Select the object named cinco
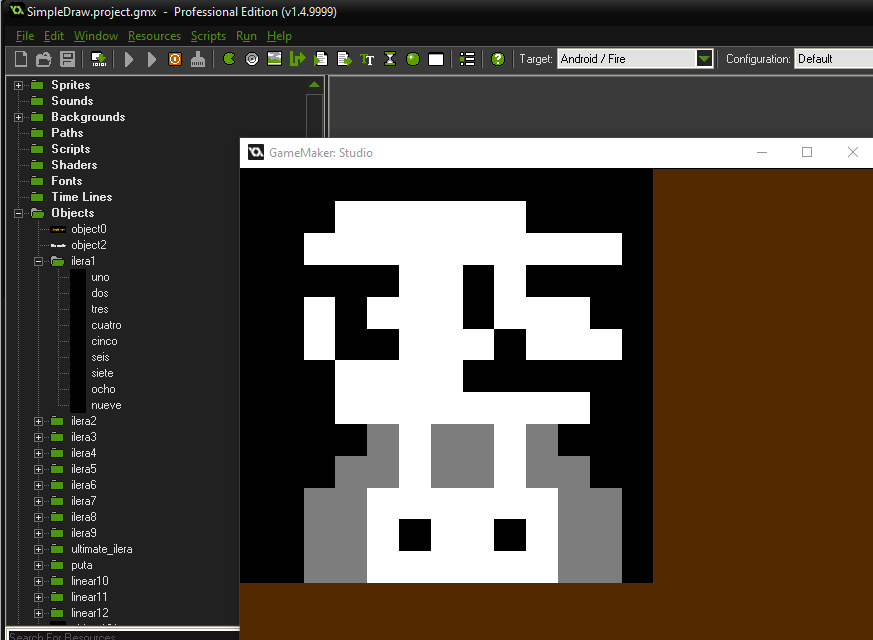Image resolution: width=873 pixels, height=640 pixels. tap(104, 341)
